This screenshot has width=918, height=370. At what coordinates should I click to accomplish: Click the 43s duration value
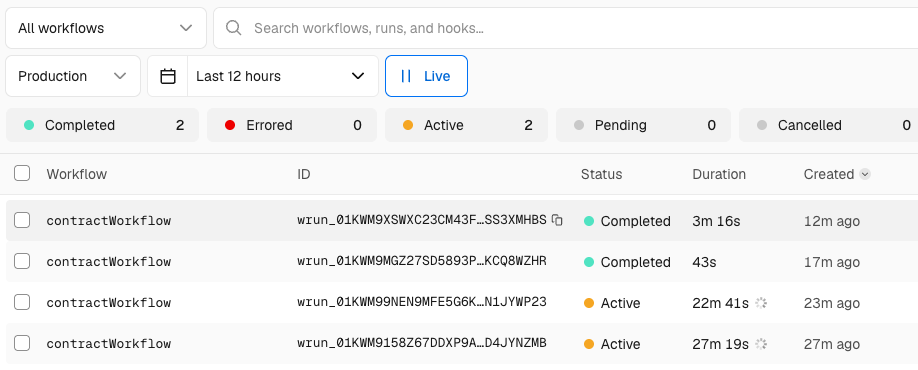point(704,262)
